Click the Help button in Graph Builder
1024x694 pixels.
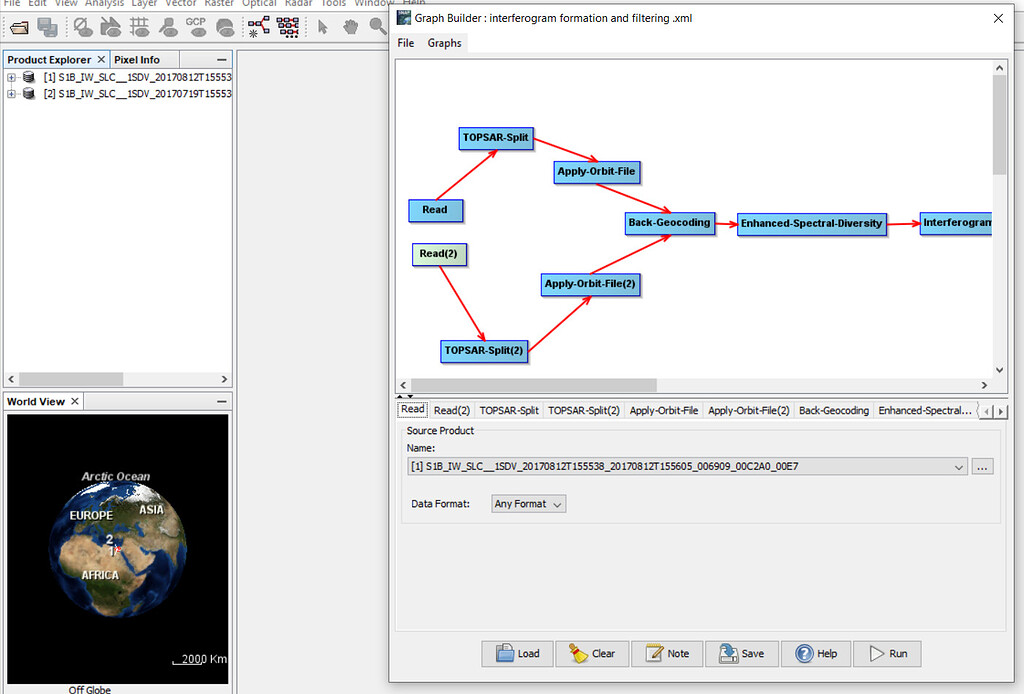(x=816, y=653)
